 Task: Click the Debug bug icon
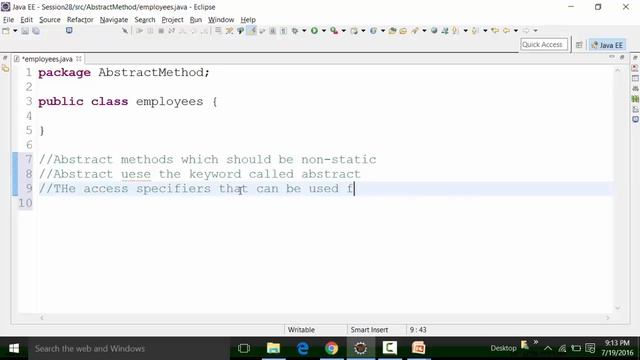click(x=295, y=31)
